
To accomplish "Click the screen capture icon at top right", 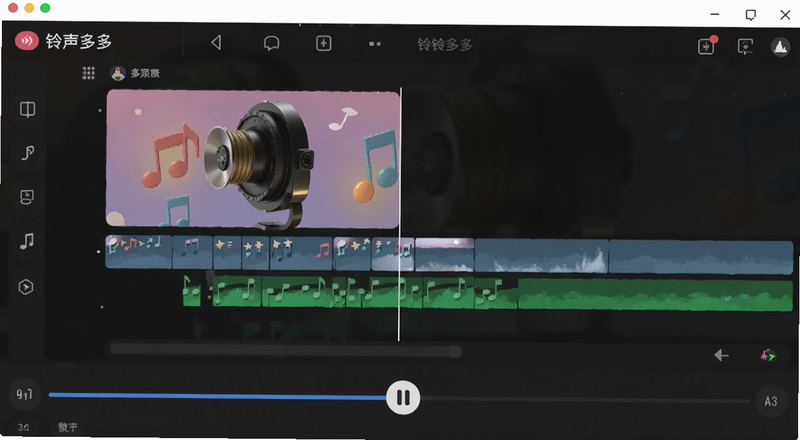I will point(745,46).
